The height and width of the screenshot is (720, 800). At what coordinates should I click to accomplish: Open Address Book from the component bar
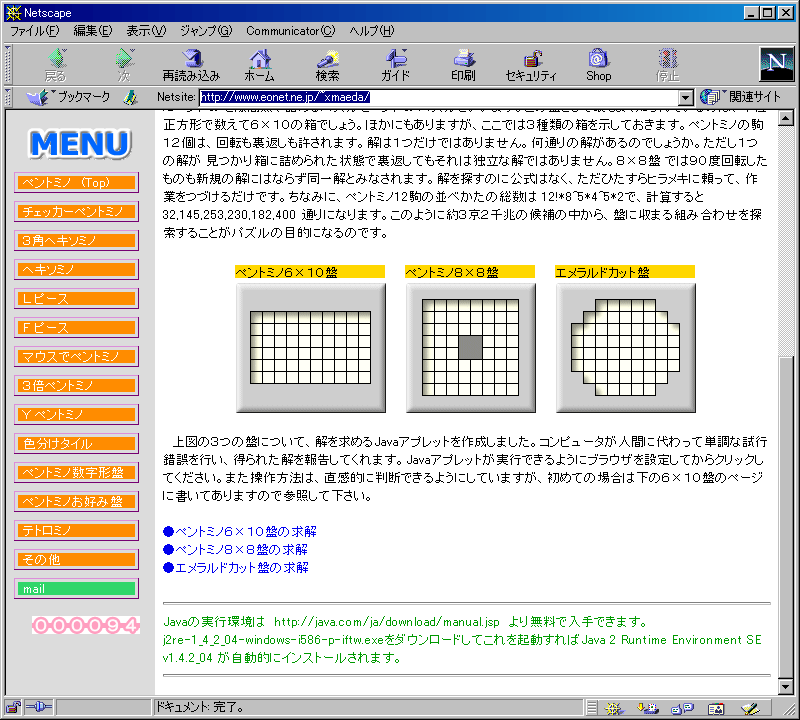point(716,708)
